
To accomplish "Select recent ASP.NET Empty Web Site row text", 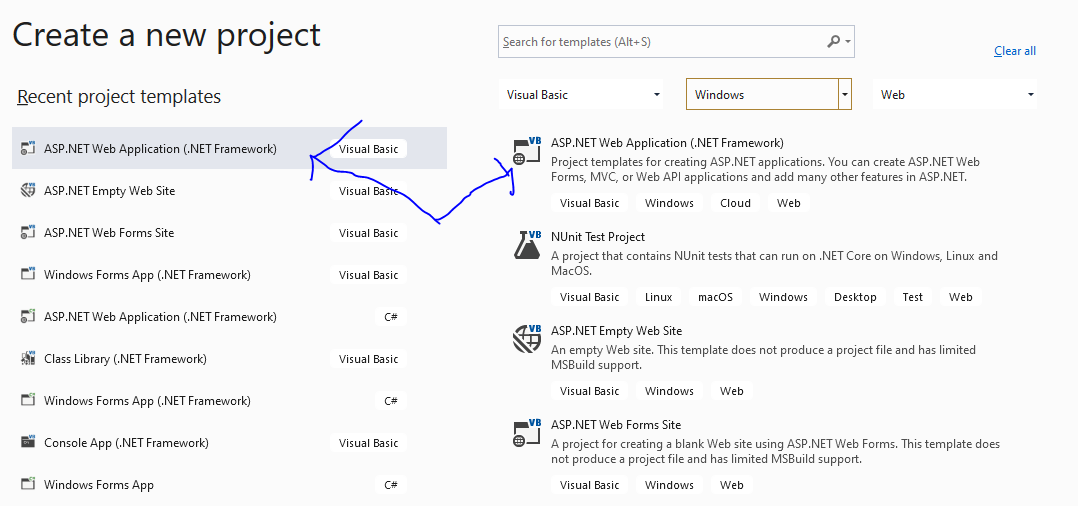I will tap(109, 190).
